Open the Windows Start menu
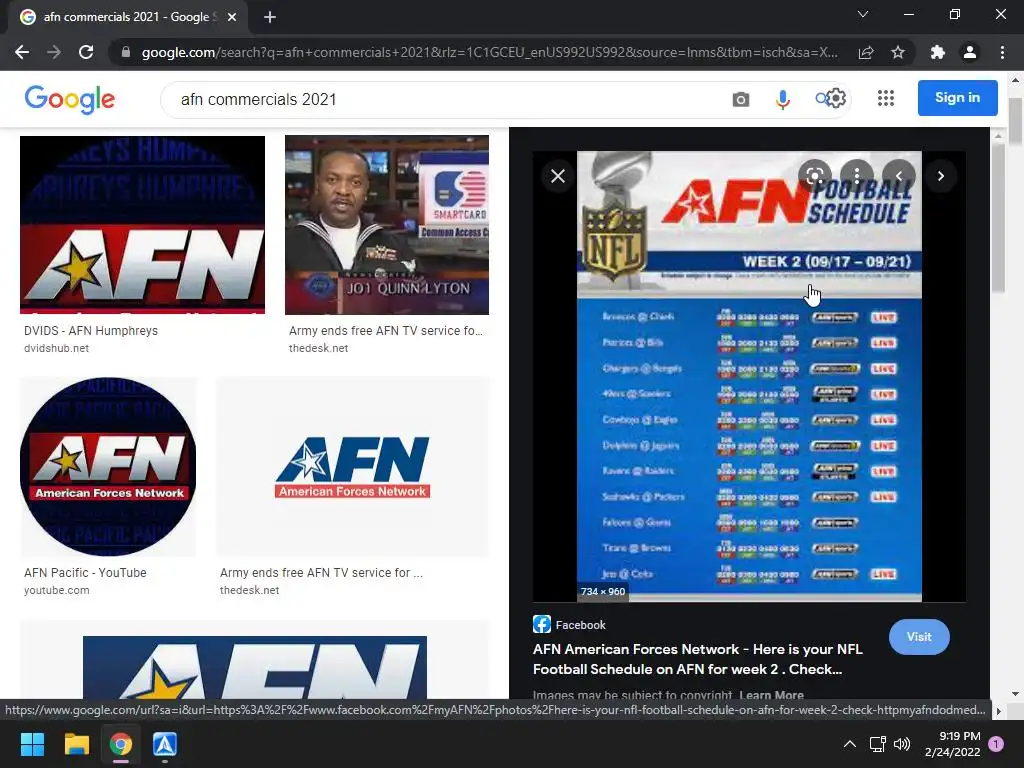Viewport: 1024px width, 768px height. click(x=33, y=744)
